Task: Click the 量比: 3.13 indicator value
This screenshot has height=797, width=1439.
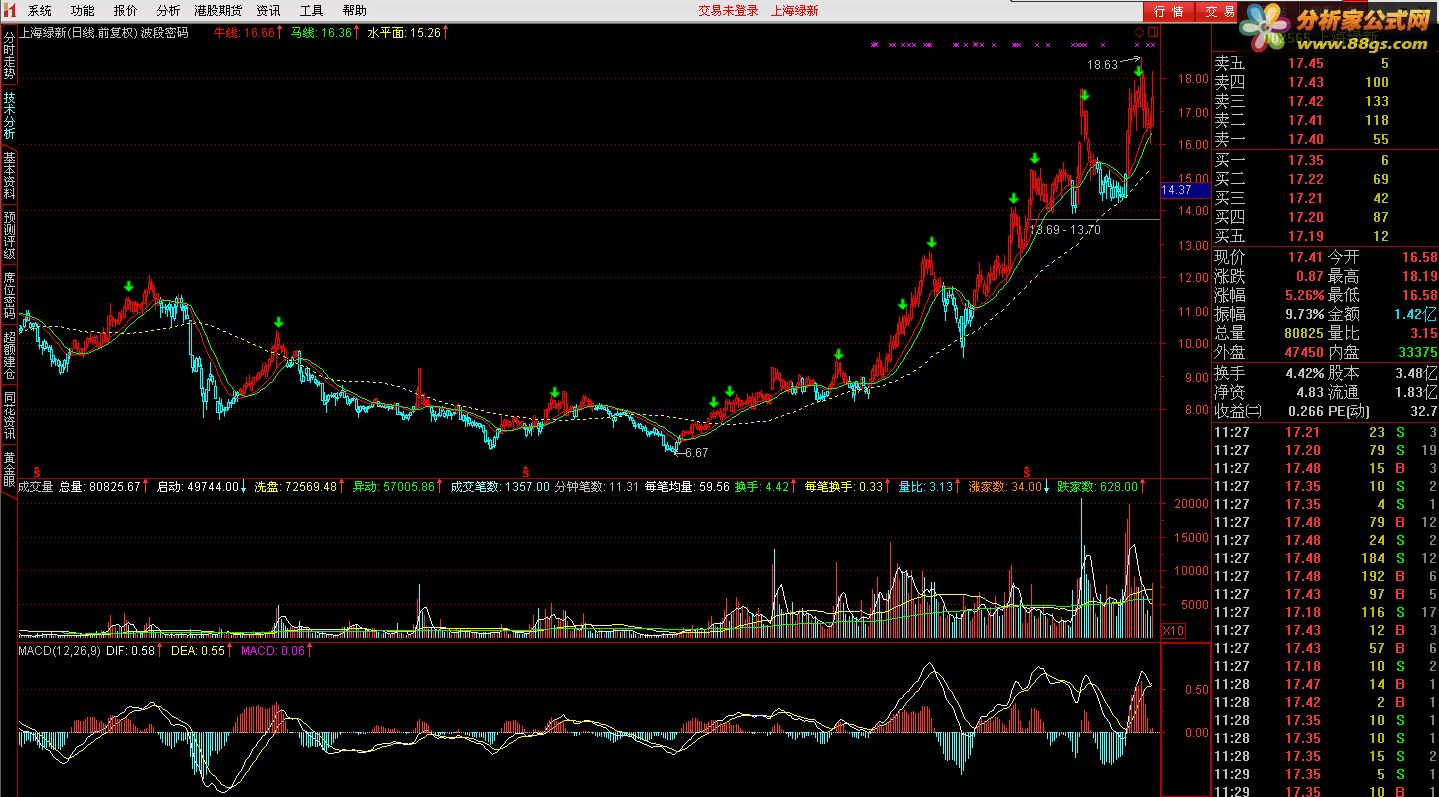Action: [x=928, y=487]
